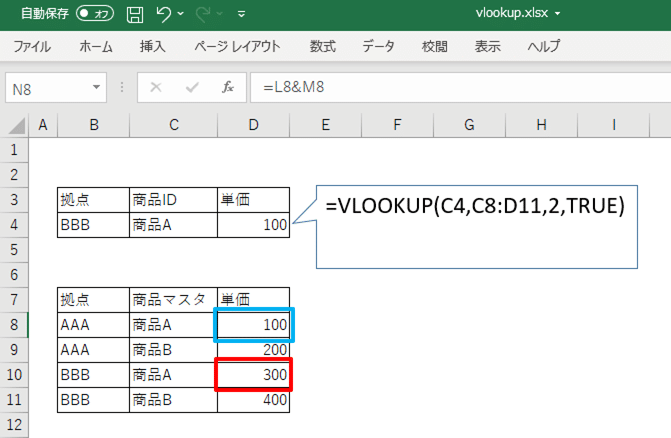Click the Select All corner triangle
This screenshot has width=671, height=438.
[x=16, y=125]
